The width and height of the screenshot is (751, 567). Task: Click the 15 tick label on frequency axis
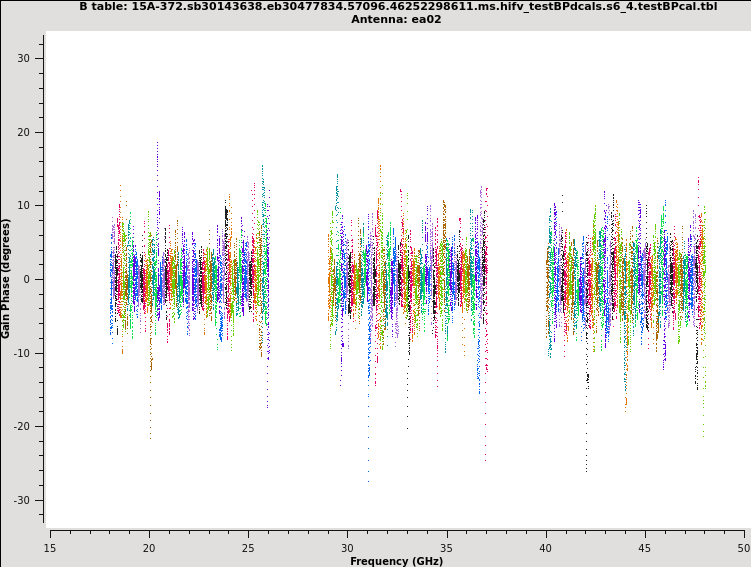50,547
